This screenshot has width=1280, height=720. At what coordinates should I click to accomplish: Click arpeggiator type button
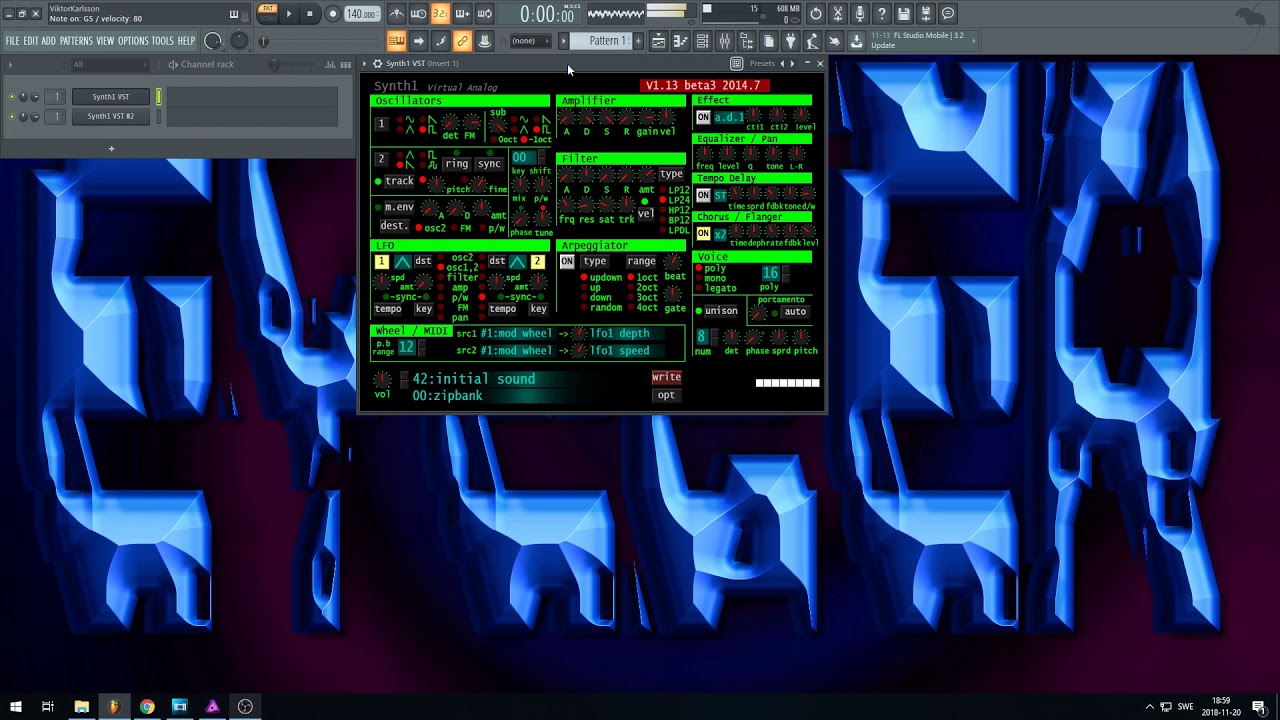click(x=595, y=262)
